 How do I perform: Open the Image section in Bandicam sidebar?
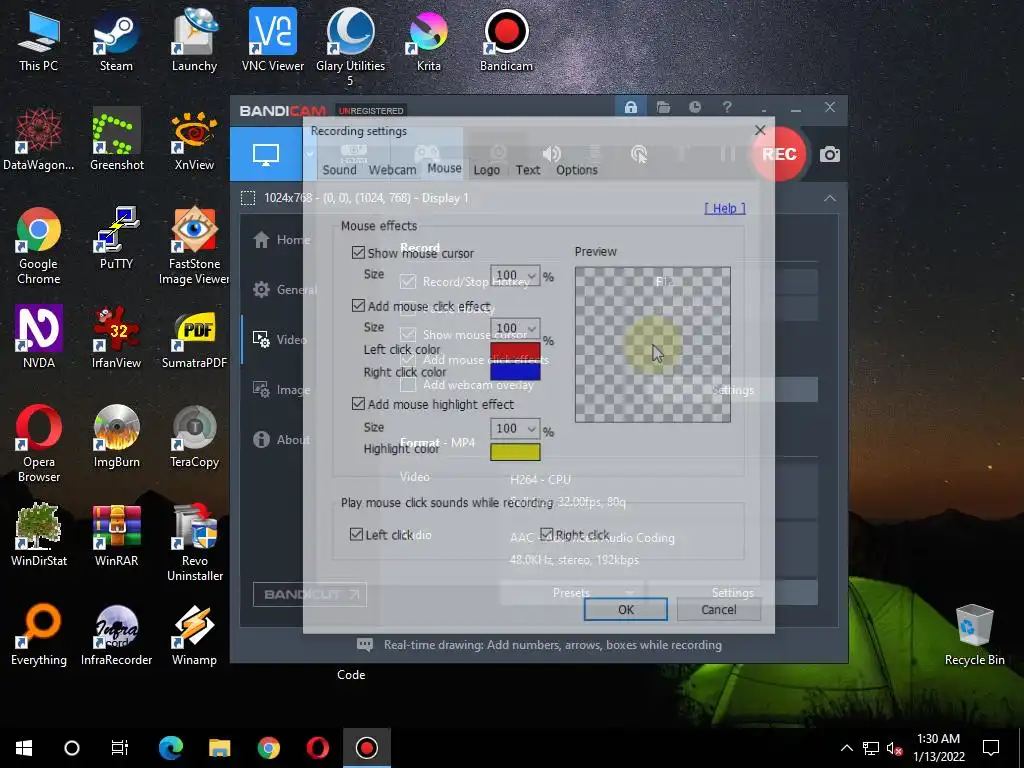281,390
